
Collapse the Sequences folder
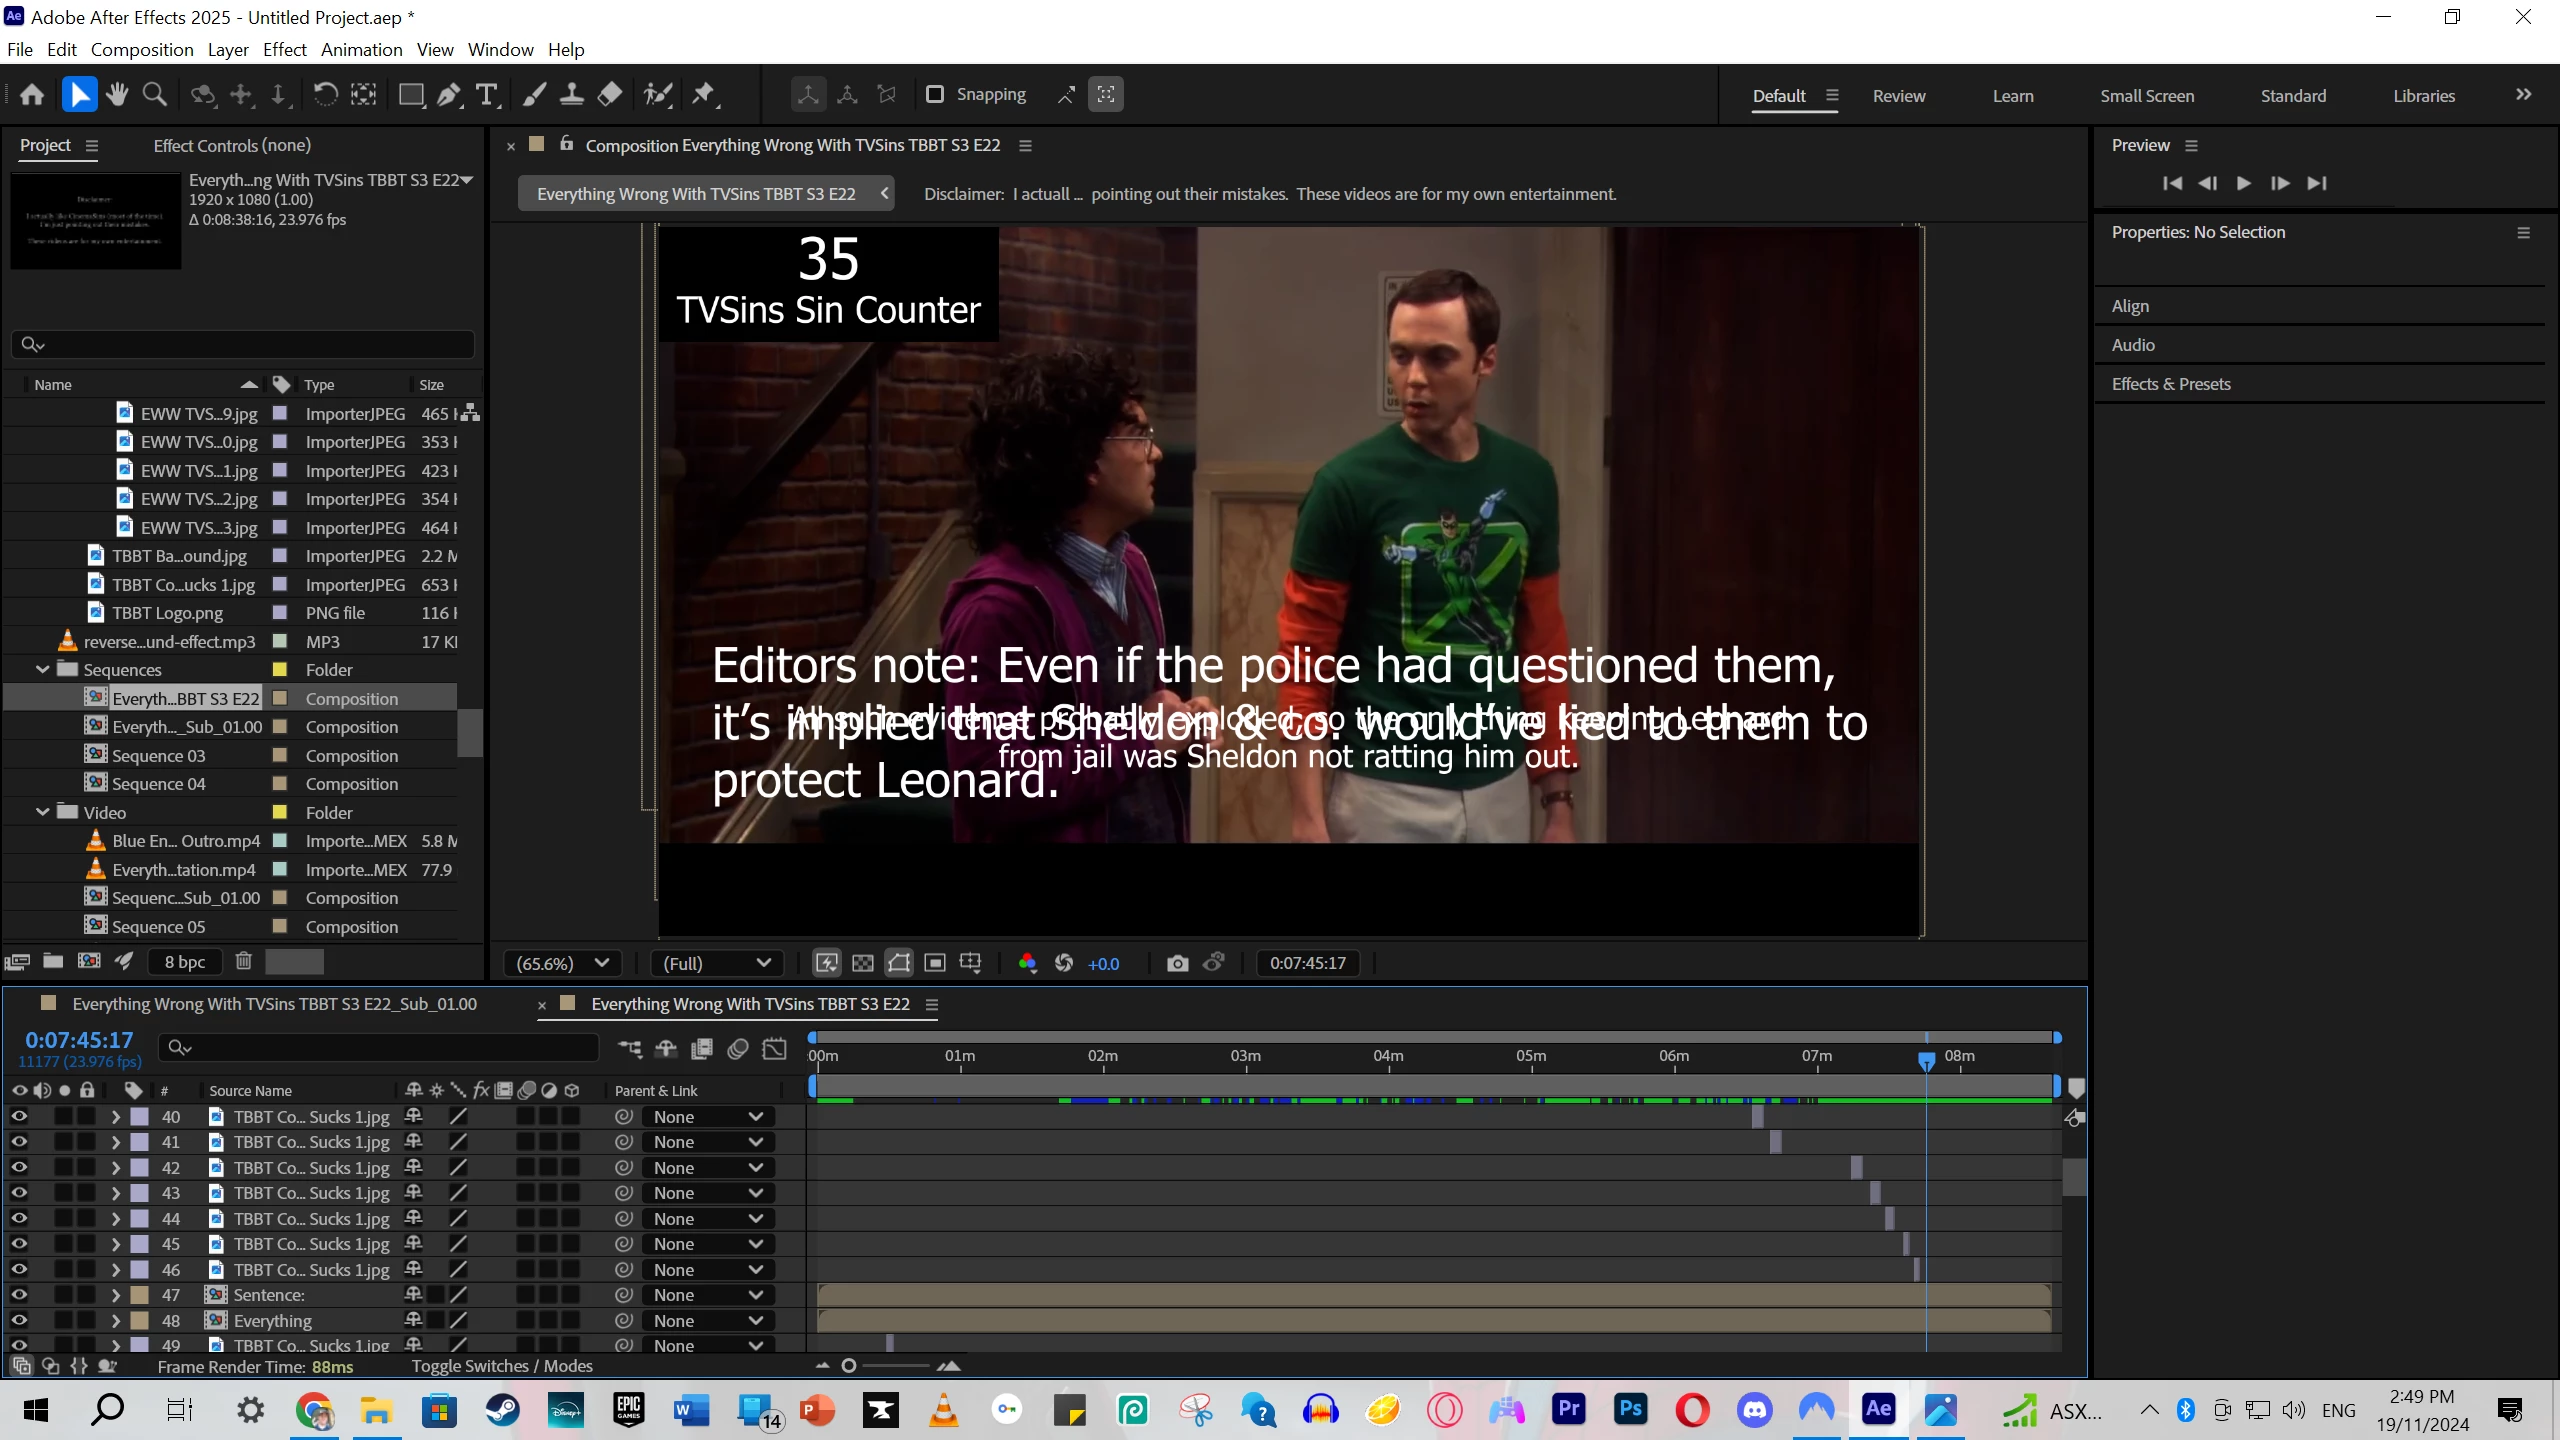point(43,669)
